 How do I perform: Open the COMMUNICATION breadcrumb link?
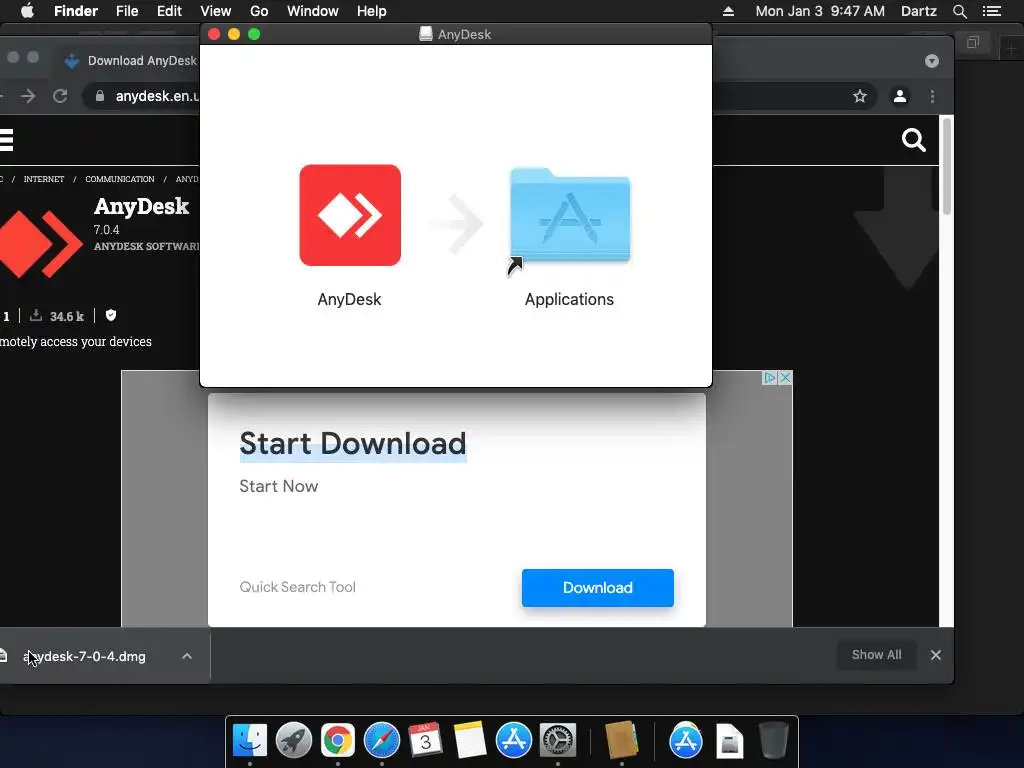(120, 179)
